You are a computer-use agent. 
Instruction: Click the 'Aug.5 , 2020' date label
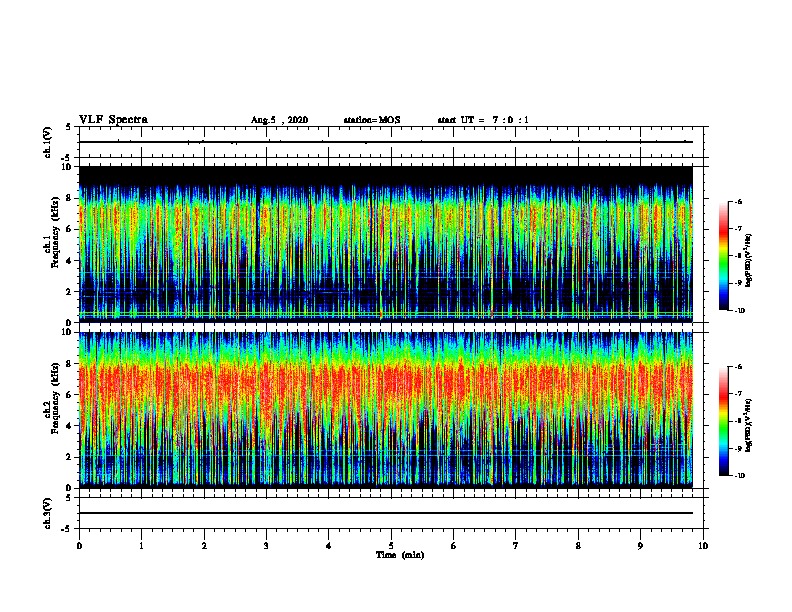coord(279,120)
